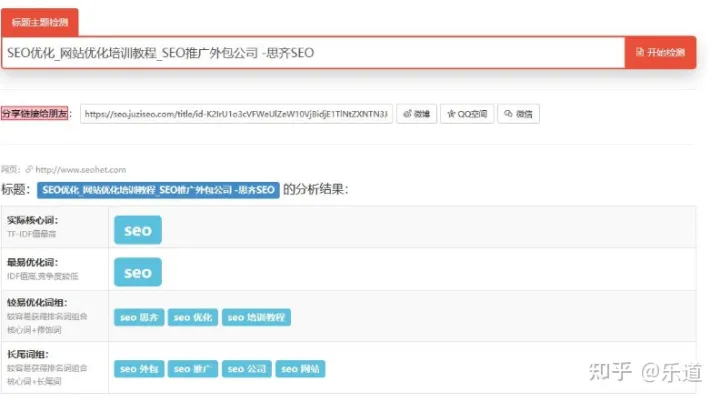Click the TF-IDF值最高 description text

pyautogui.click(x=31, y=234)
